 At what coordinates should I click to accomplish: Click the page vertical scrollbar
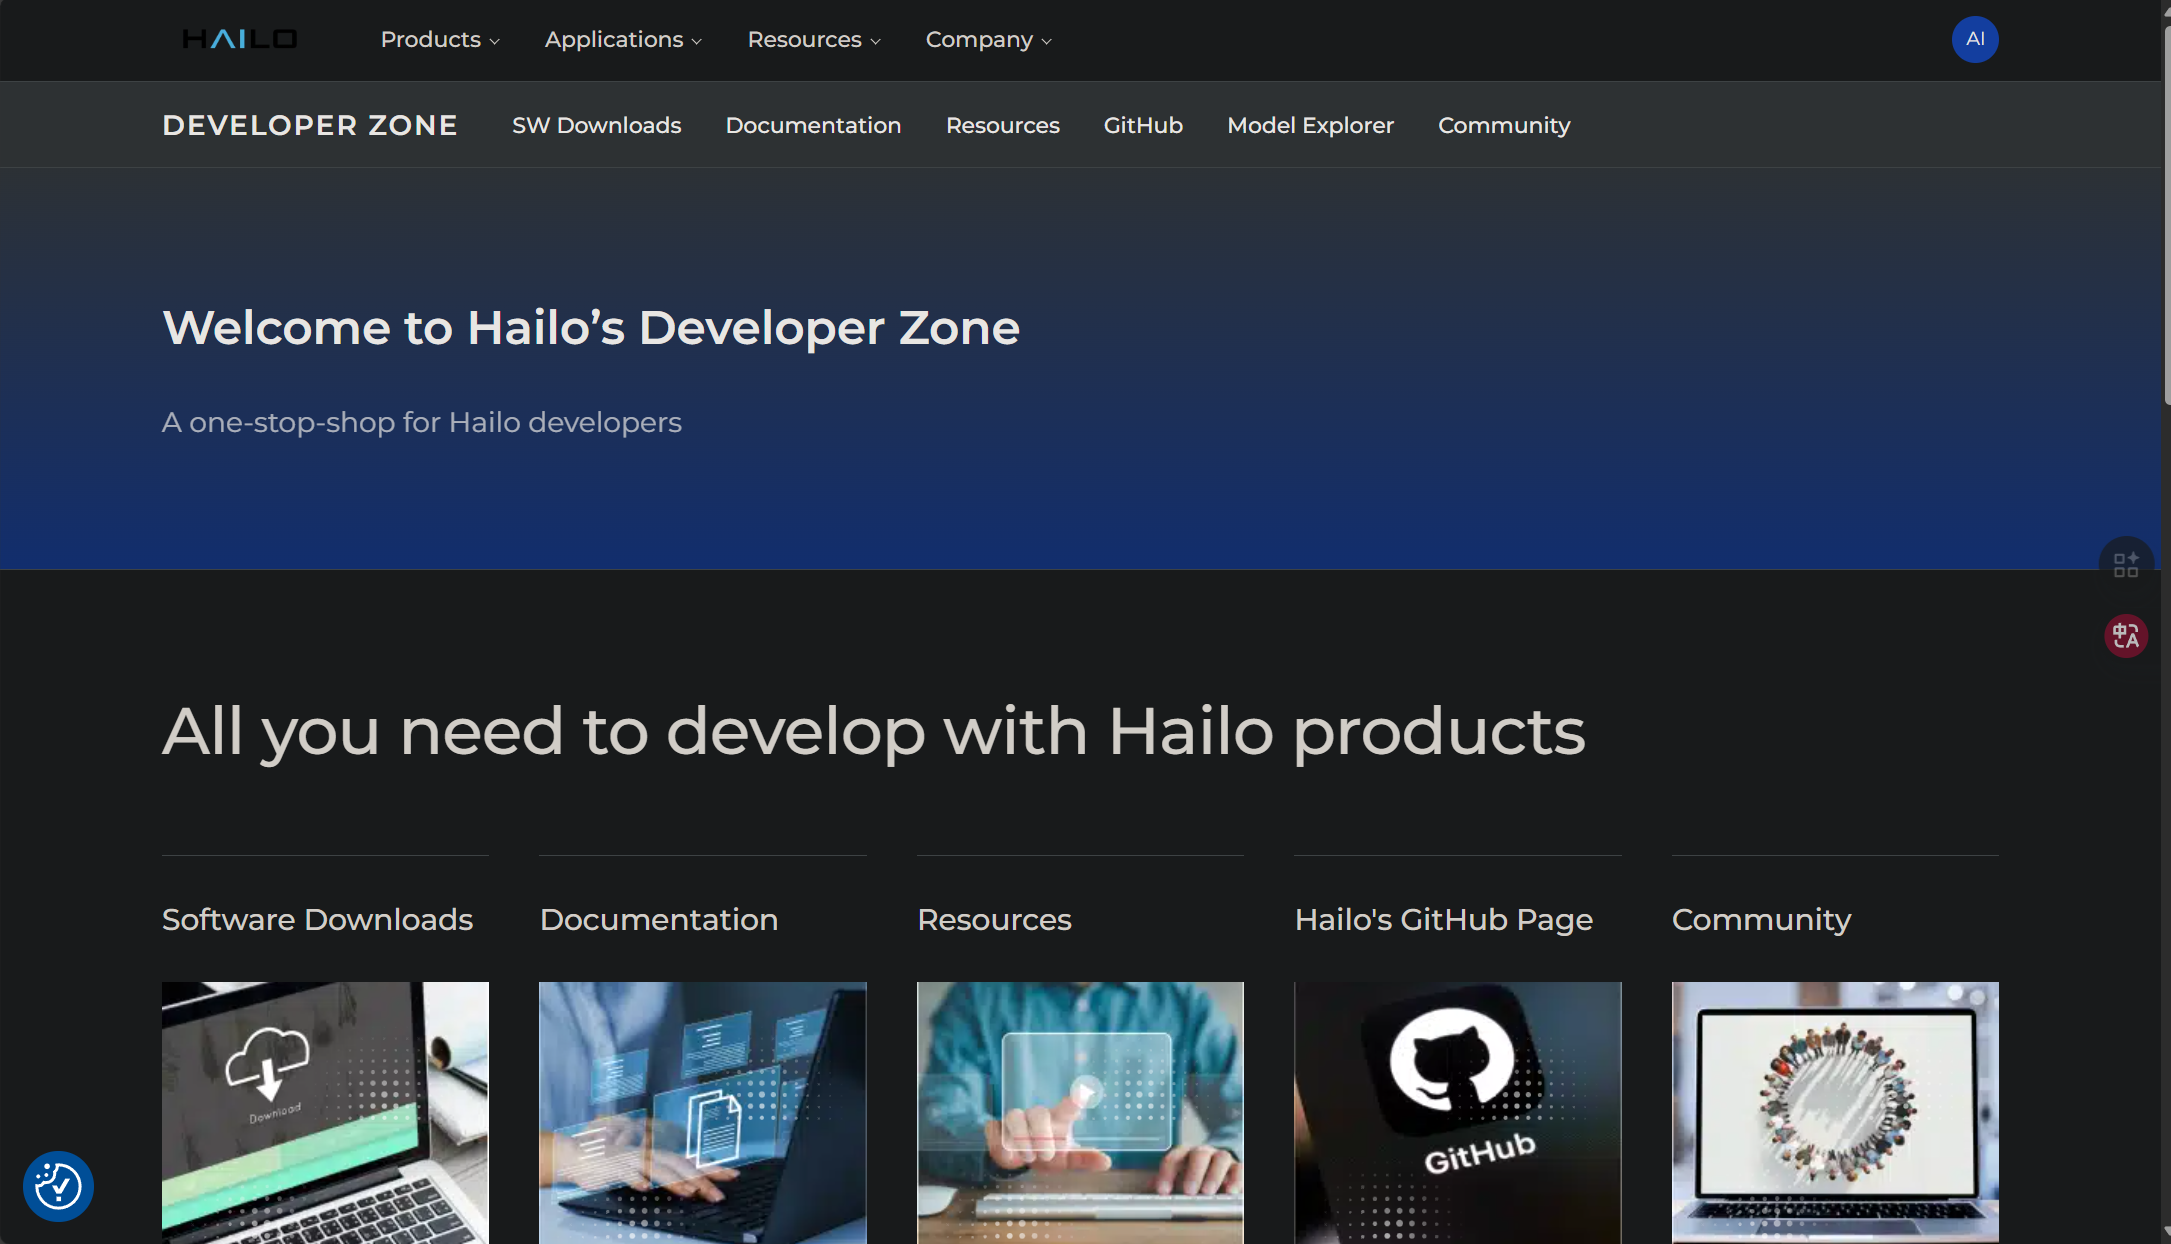pos(2166,215)
